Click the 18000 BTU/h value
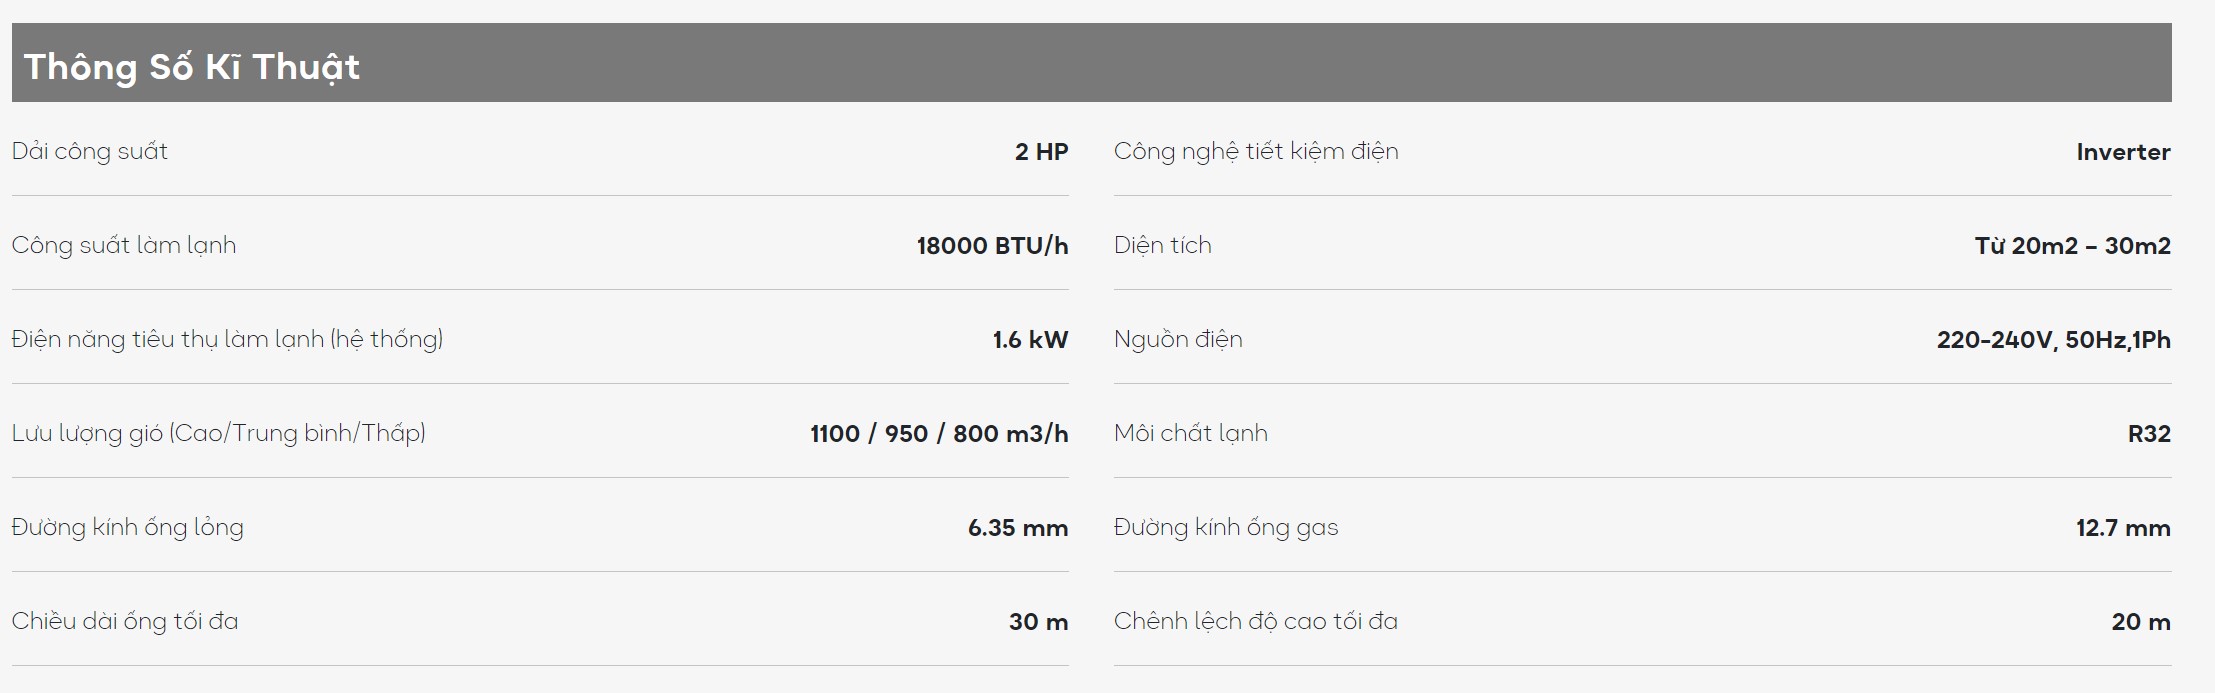 [992, 246]
